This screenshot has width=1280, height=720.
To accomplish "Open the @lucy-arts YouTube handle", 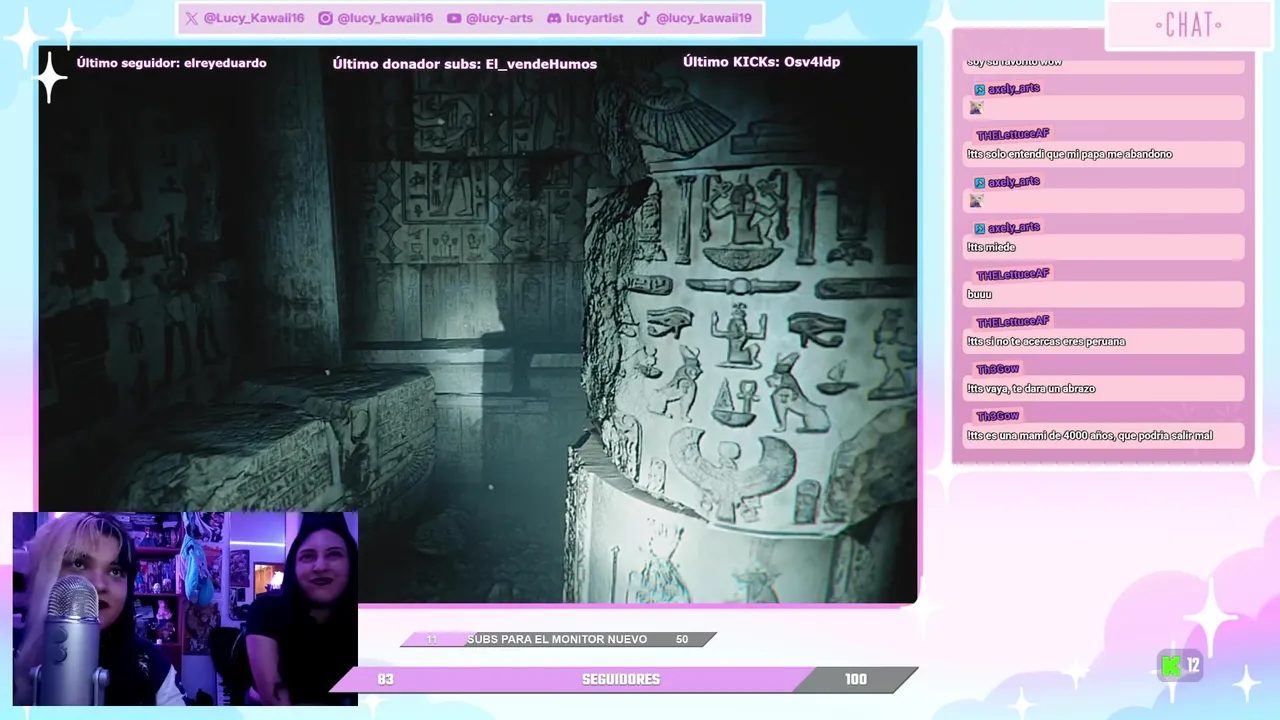I will point(499,18).
